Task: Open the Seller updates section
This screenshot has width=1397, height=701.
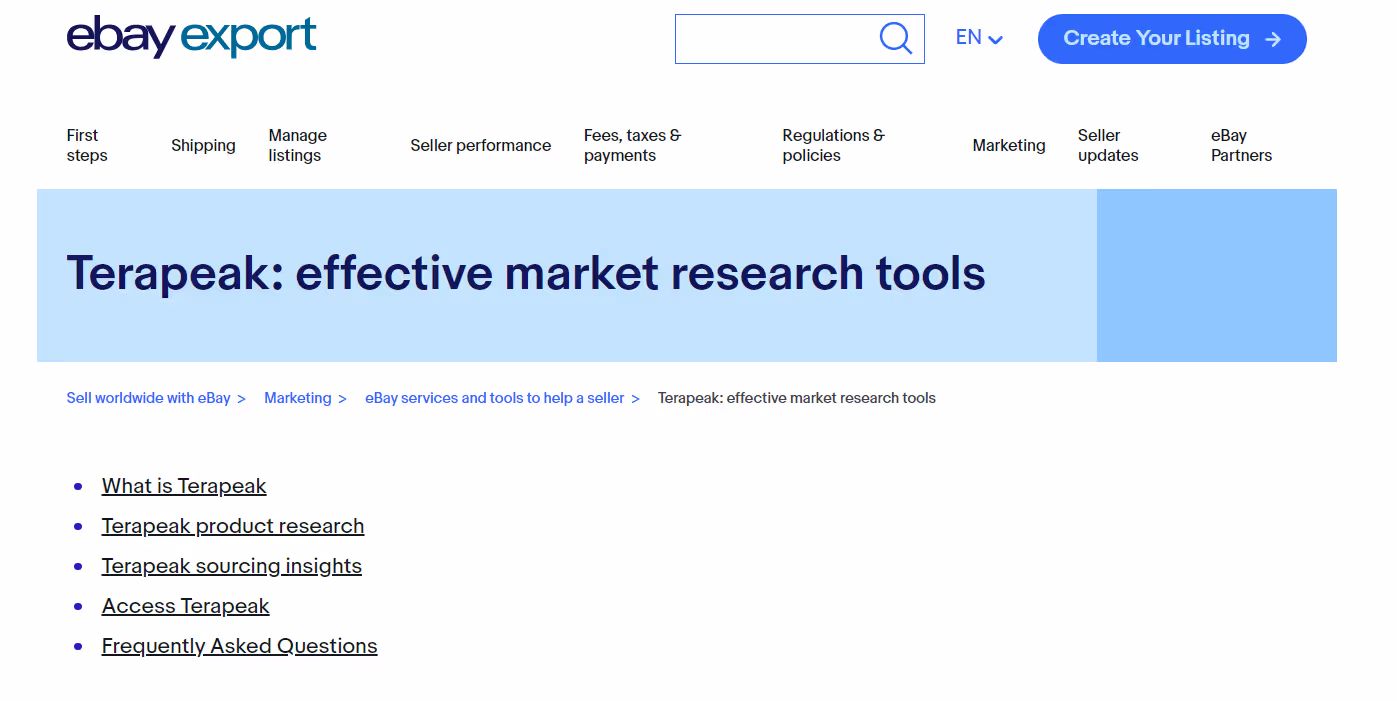Action: coord(1107,145)
